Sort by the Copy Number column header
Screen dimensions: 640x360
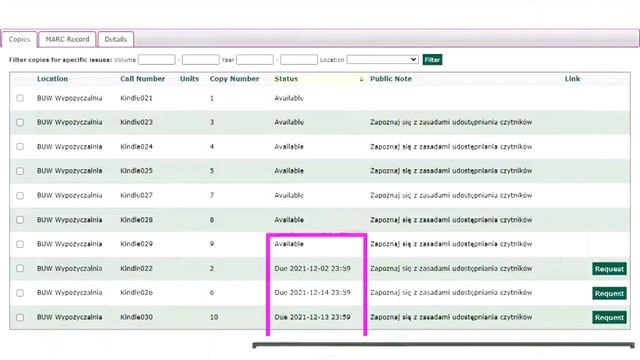(x=234, y=79)
